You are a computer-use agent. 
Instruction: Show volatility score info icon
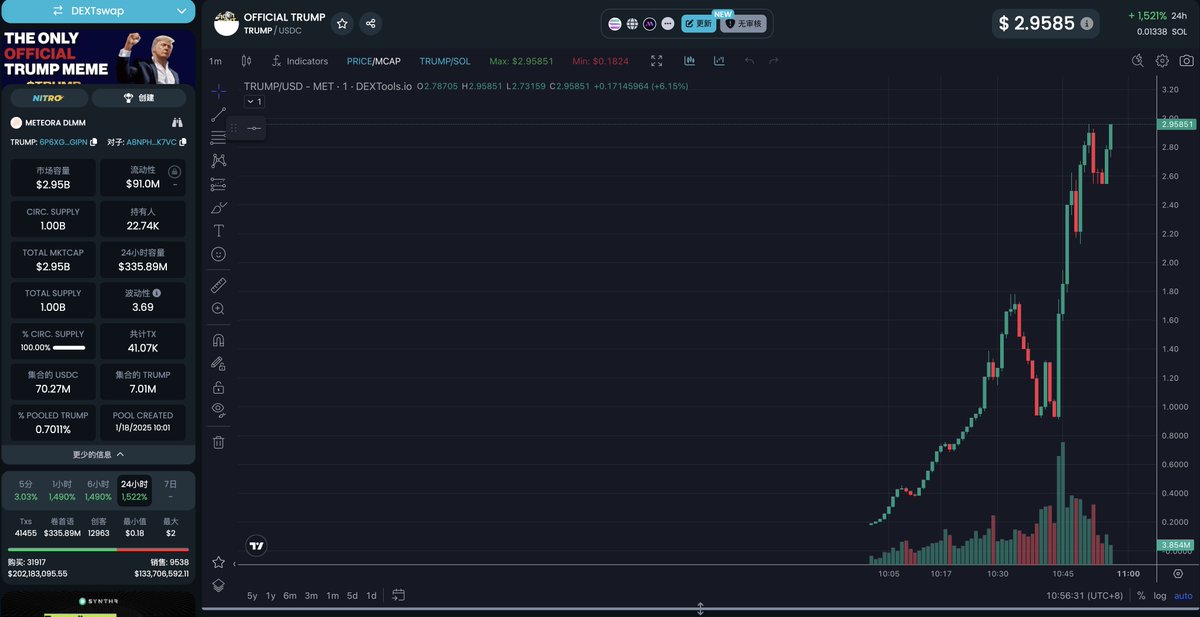pos(156,293)
